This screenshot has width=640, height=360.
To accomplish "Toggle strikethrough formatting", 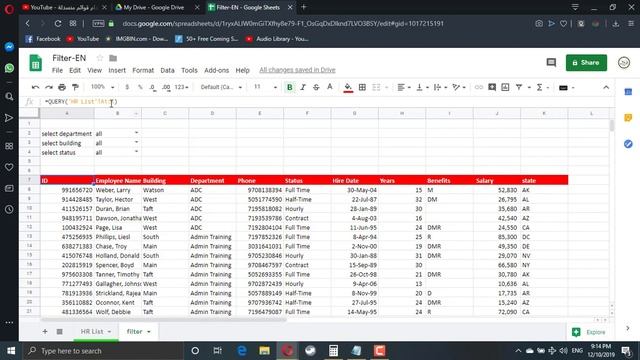I will (316, 87).
